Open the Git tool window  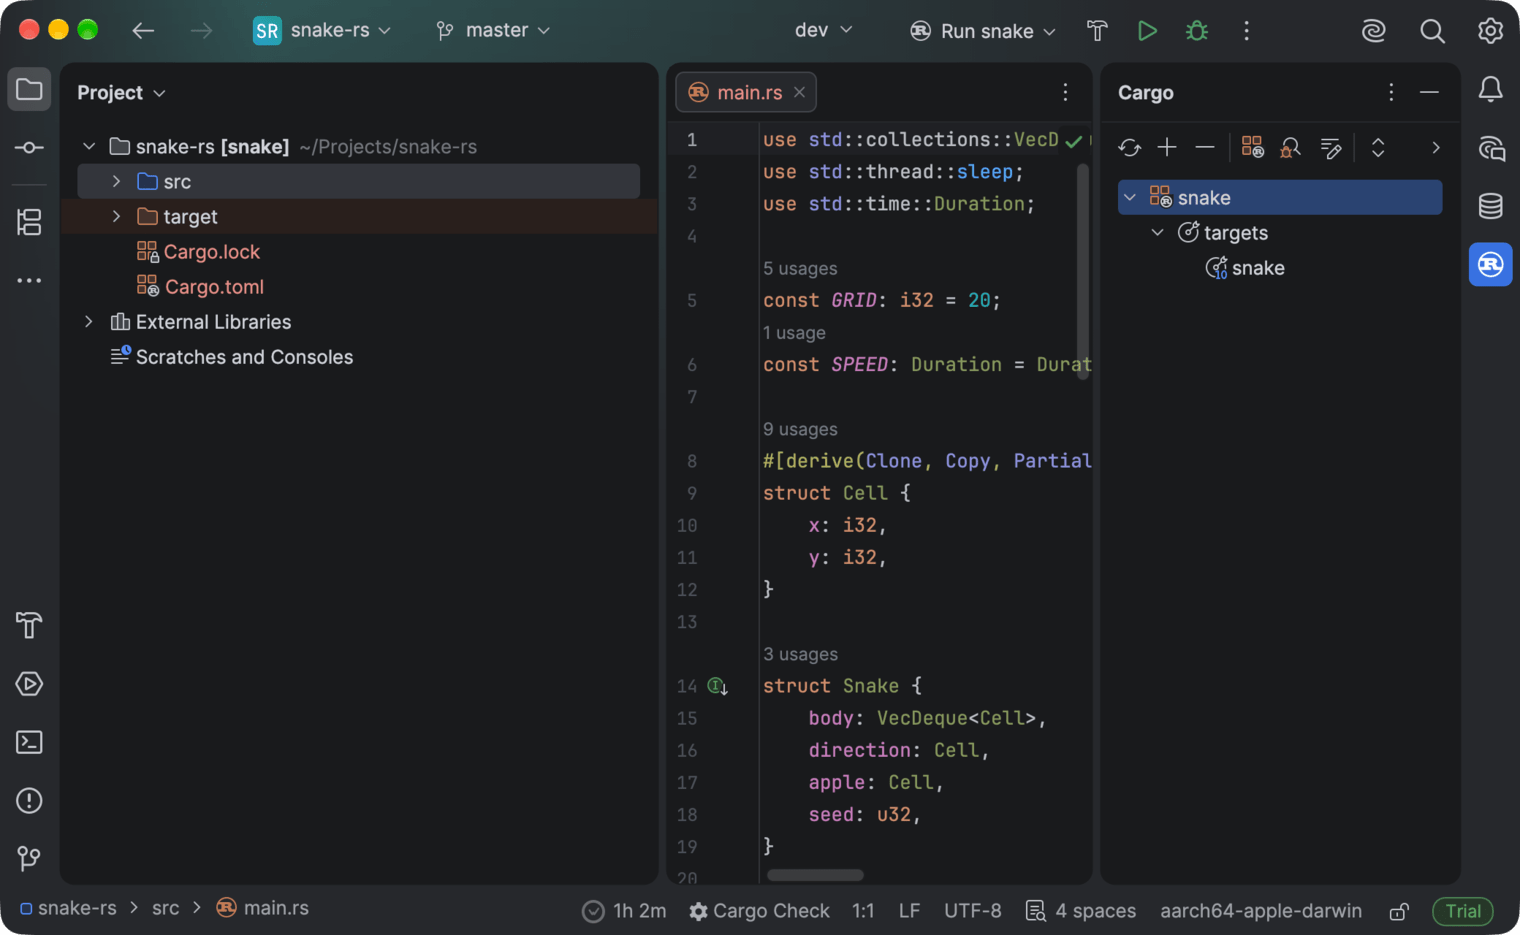pos(29,858)
